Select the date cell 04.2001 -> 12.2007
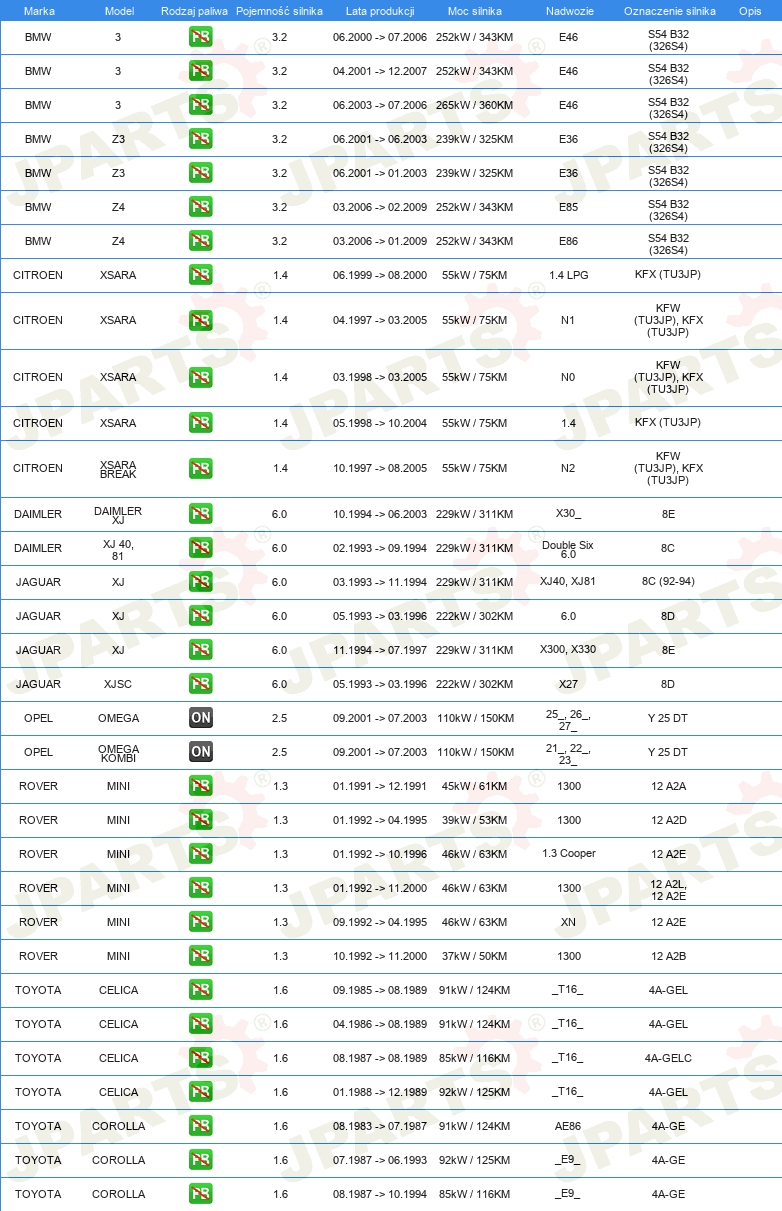The image size is (782, 1211). 380,72
